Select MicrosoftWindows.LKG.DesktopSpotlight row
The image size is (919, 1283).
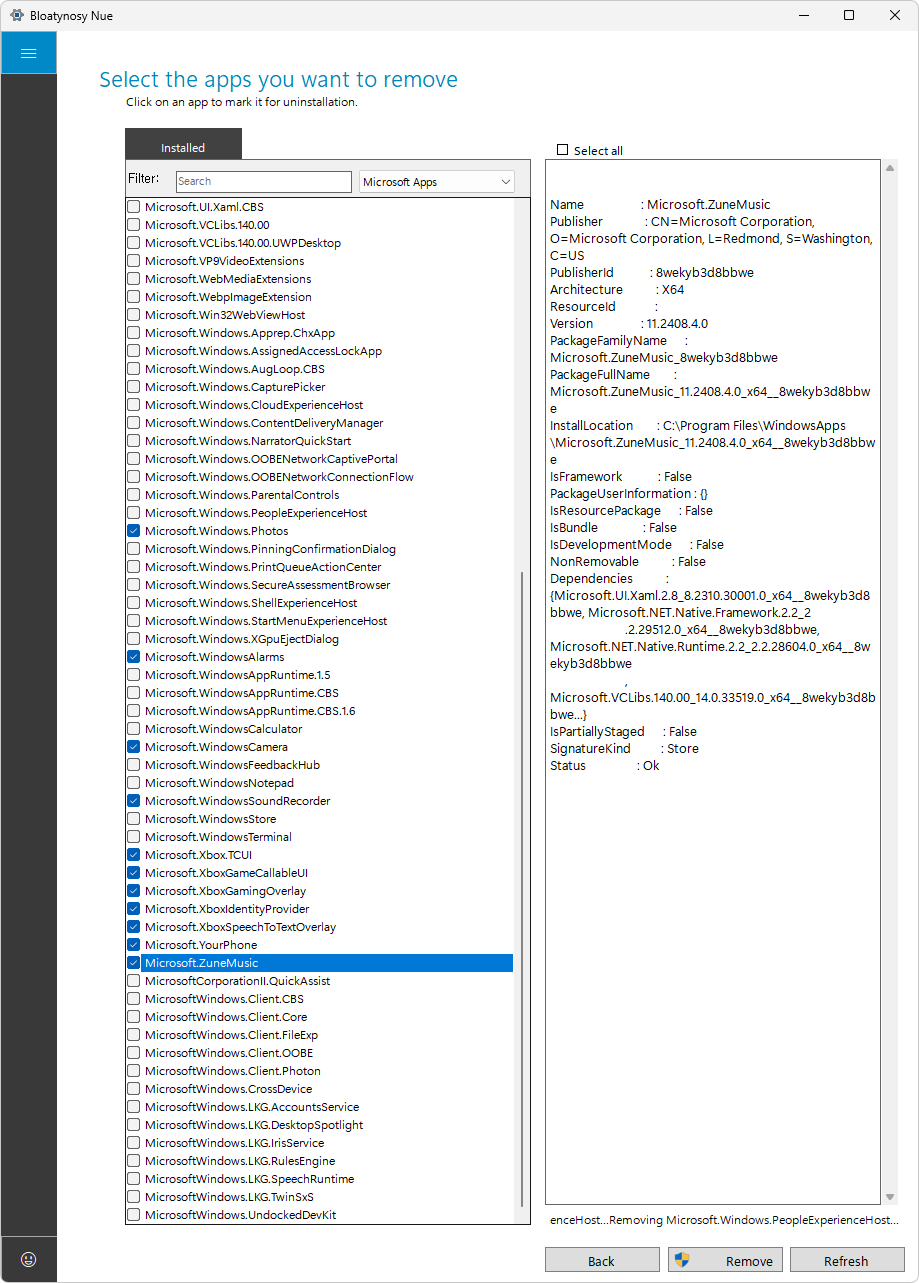pos(319,1125)
